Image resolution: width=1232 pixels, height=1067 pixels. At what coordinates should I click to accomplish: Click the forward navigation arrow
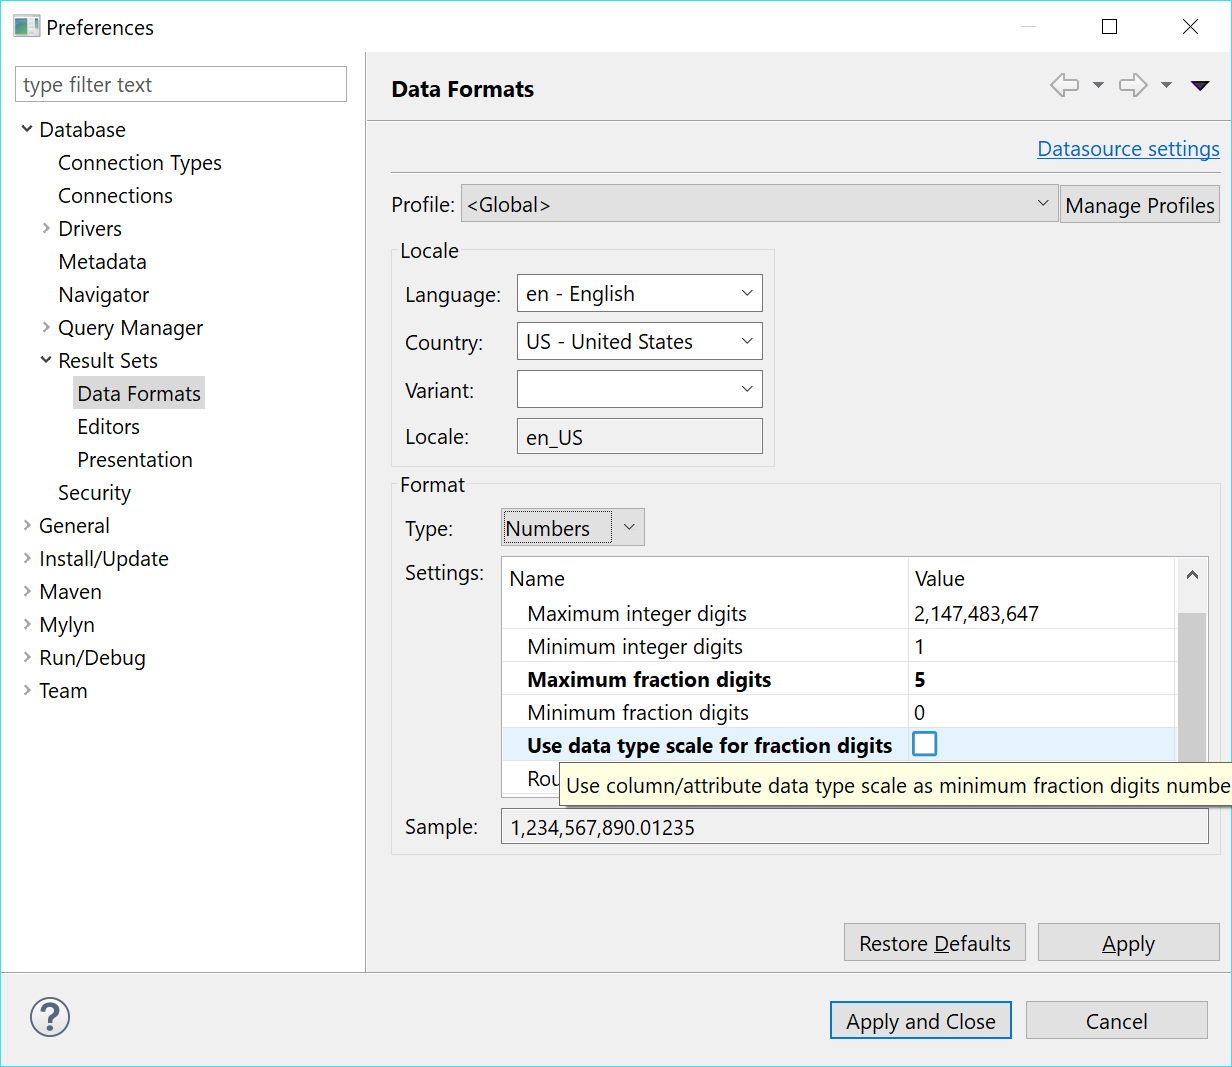click(x=1132, y=85)
